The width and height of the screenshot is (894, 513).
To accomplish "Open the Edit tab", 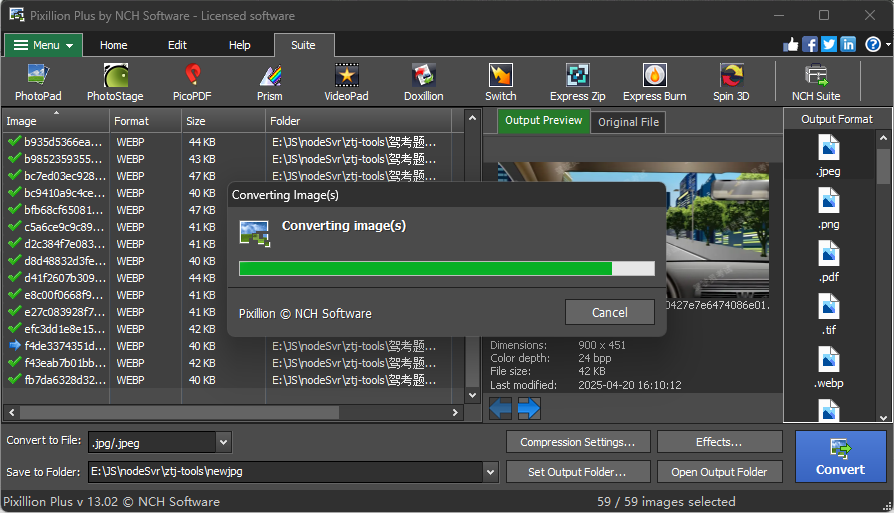I will [177, 45].
